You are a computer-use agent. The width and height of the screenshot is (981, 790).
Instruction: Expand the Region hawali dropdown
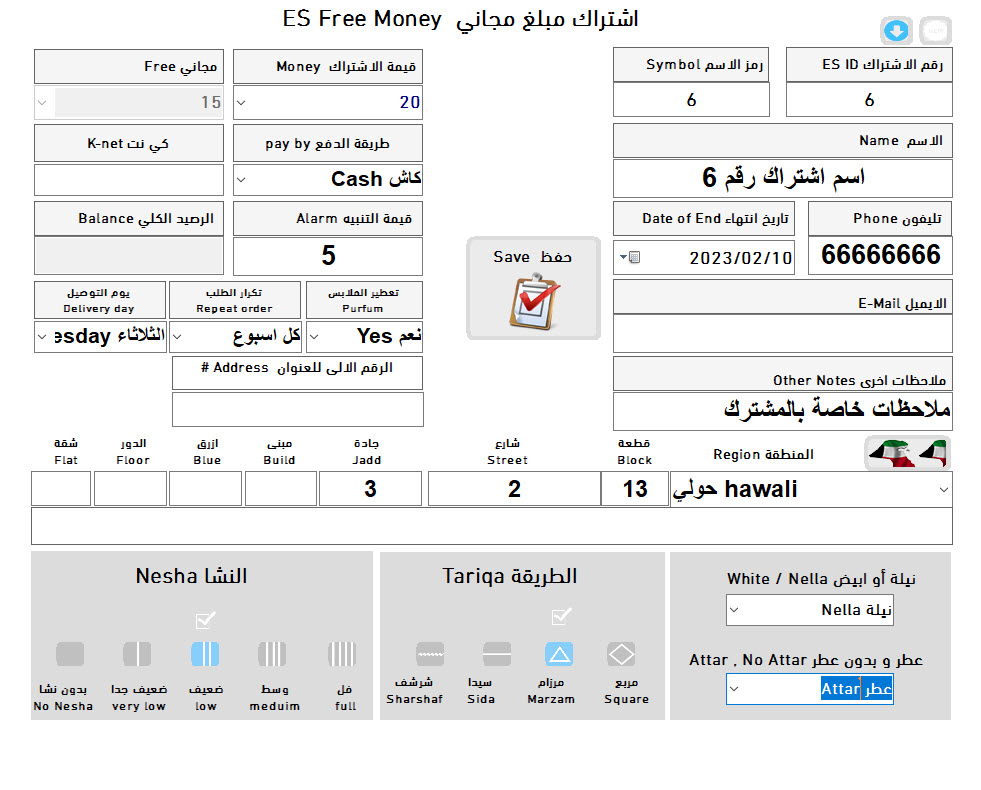tap(943, 489)
